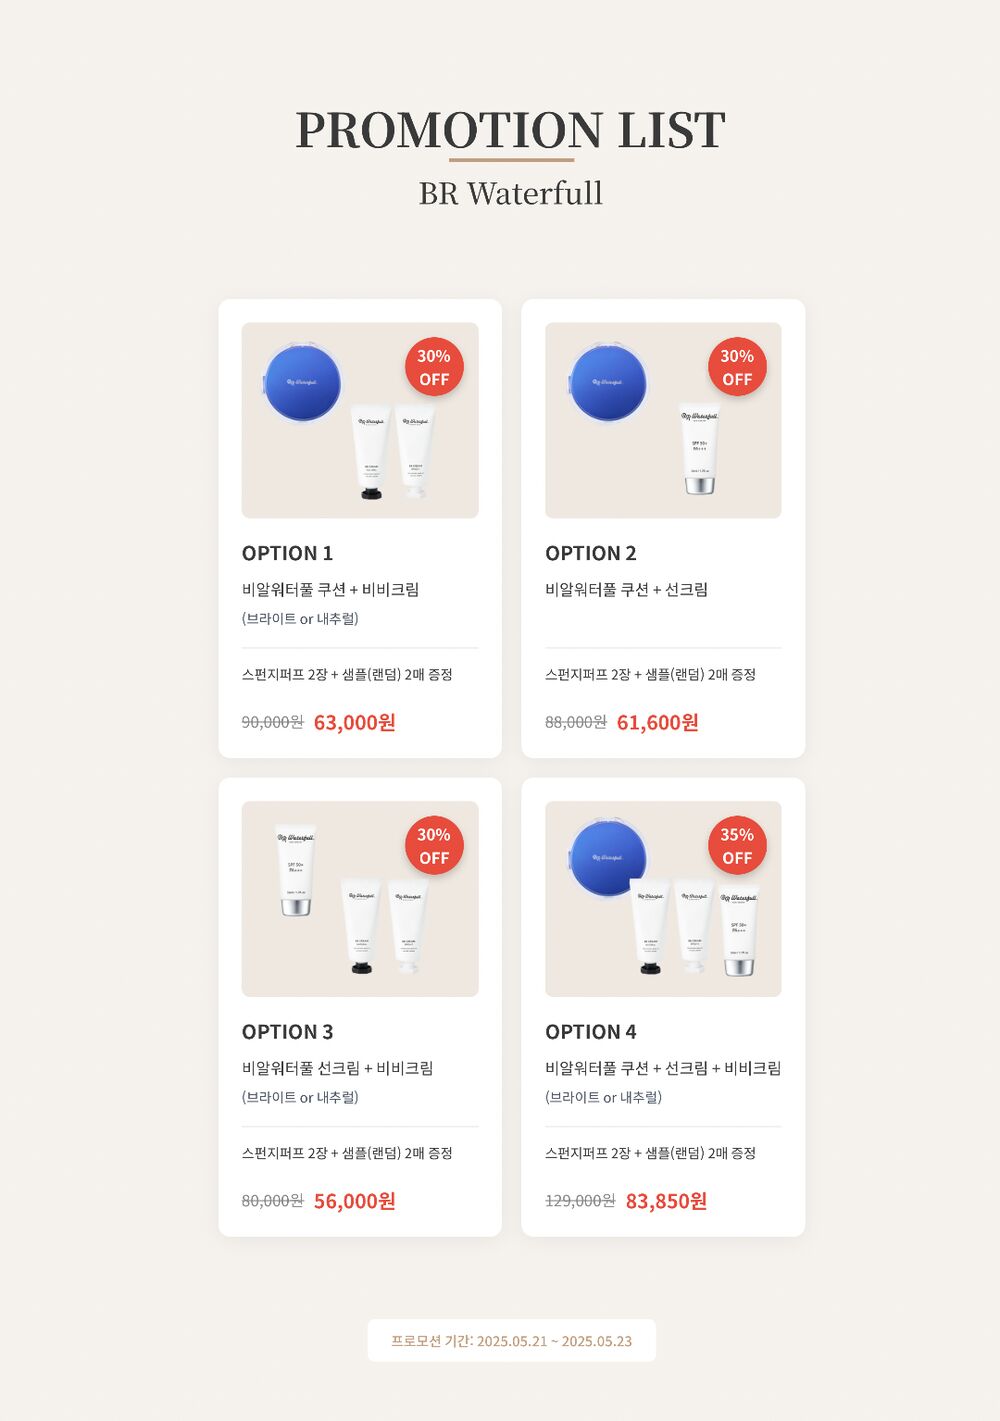Open the Option 4 product image
The width and height of the screenshot is (1000, 1421).
(x=663, y=898)
